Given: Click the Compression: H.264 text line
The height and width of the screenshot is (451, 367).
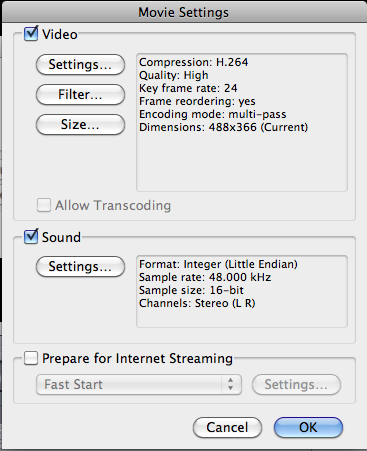Looking at the screenshot, I should 194,62.
